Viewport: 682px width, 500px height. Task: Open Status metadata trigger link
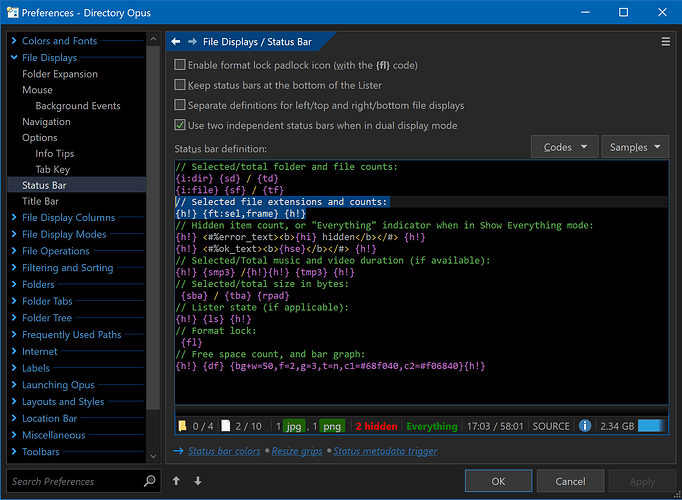pyautogui.click(x=385, y=451)
